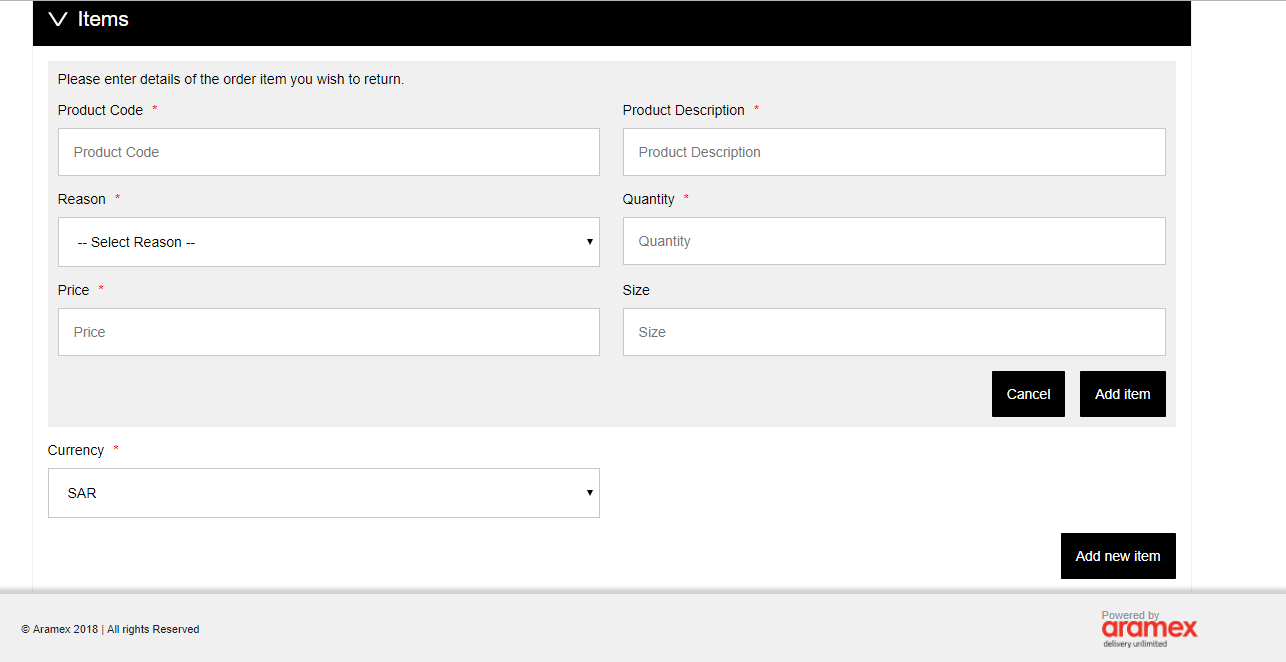Click the Product Code input field

(328, 152)
